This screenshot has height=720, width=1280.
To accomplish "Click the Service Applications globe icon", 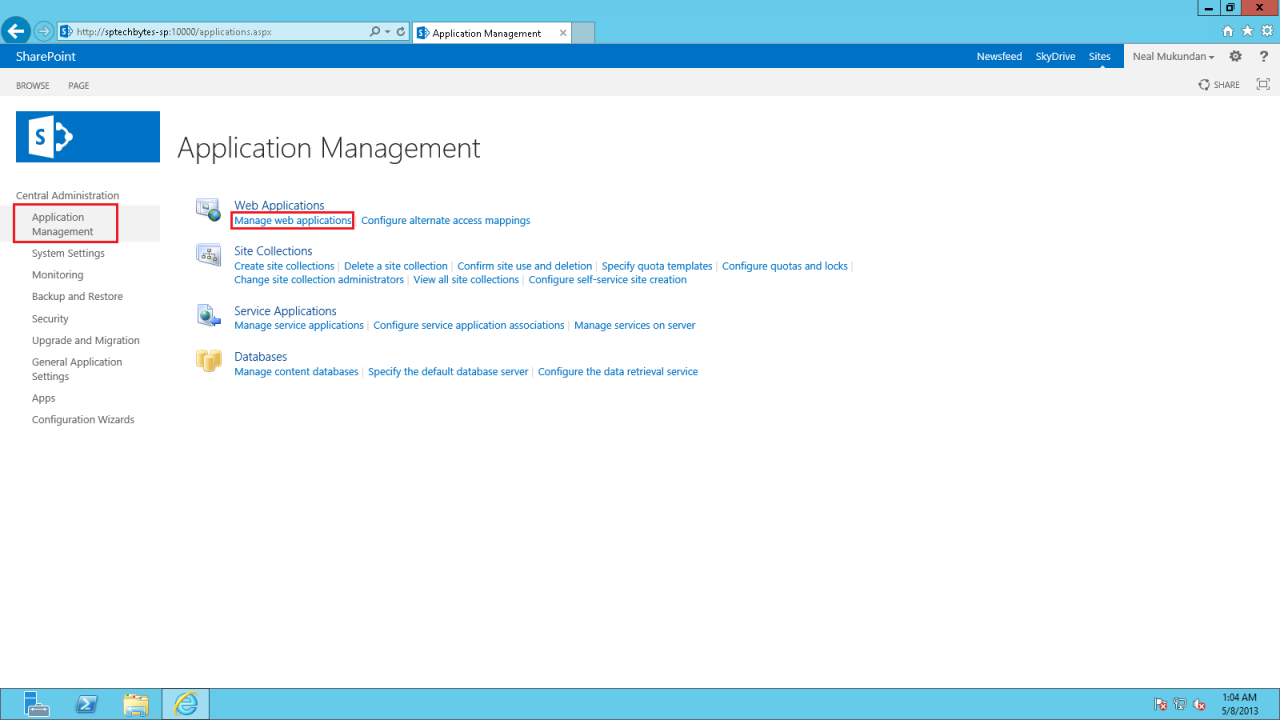I will point(208,314).
